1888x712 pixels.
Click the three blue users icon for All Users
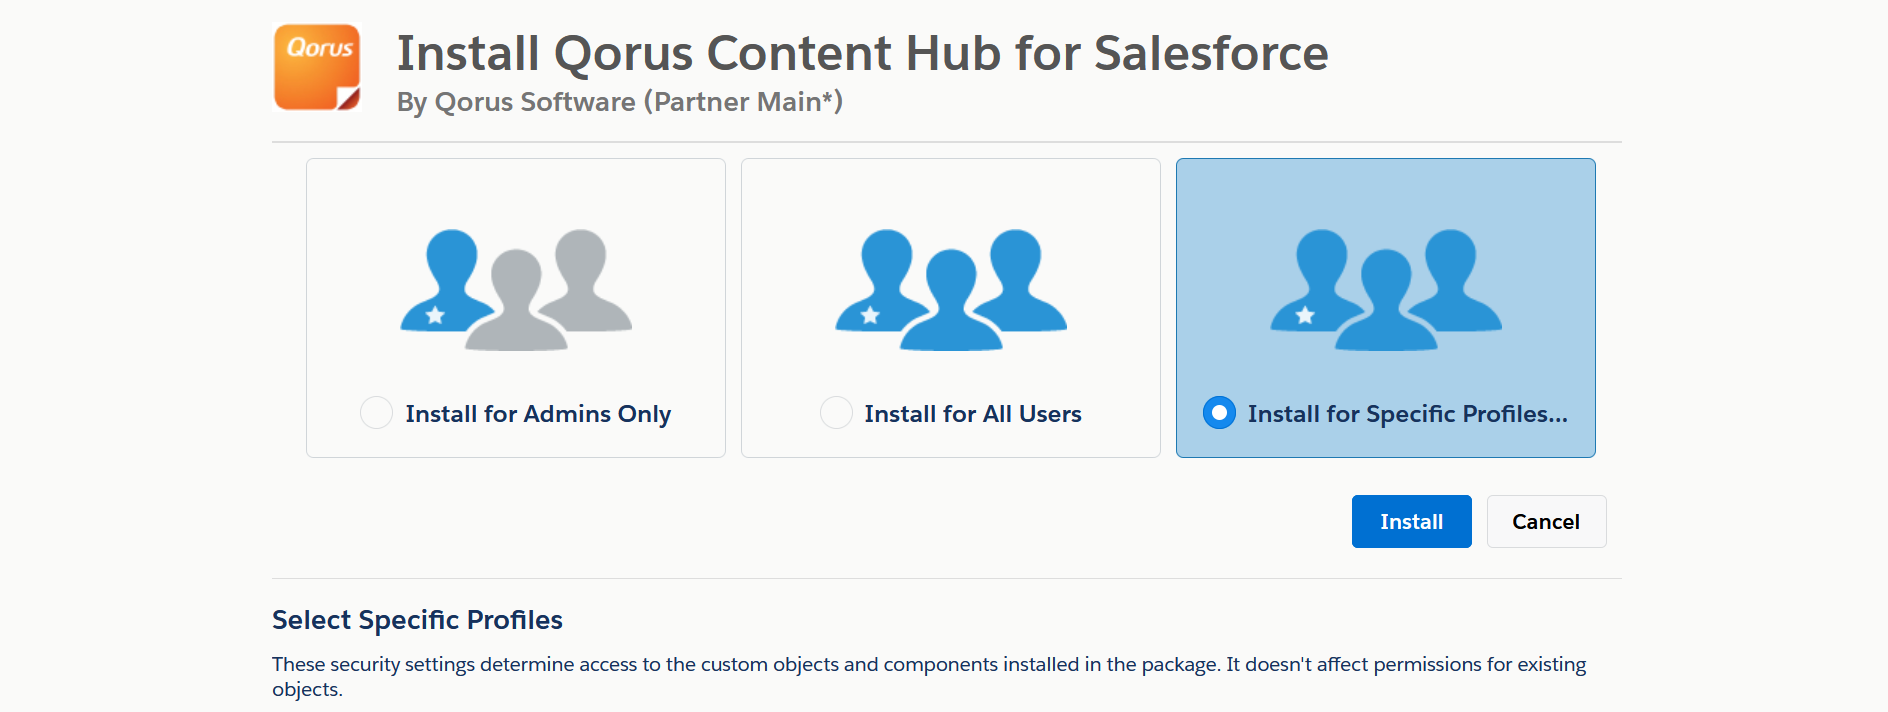(x=951, y=290)
